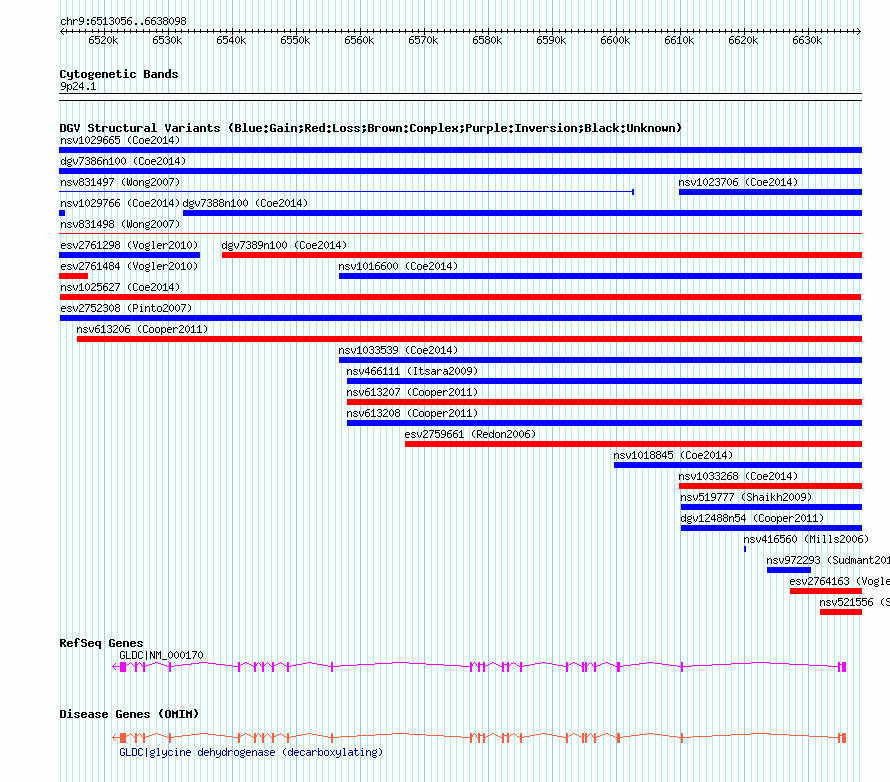Click chr9:6513056..6638098 coordinates label
This screenshot has height=782, width=890.
(x=123, y=21)
